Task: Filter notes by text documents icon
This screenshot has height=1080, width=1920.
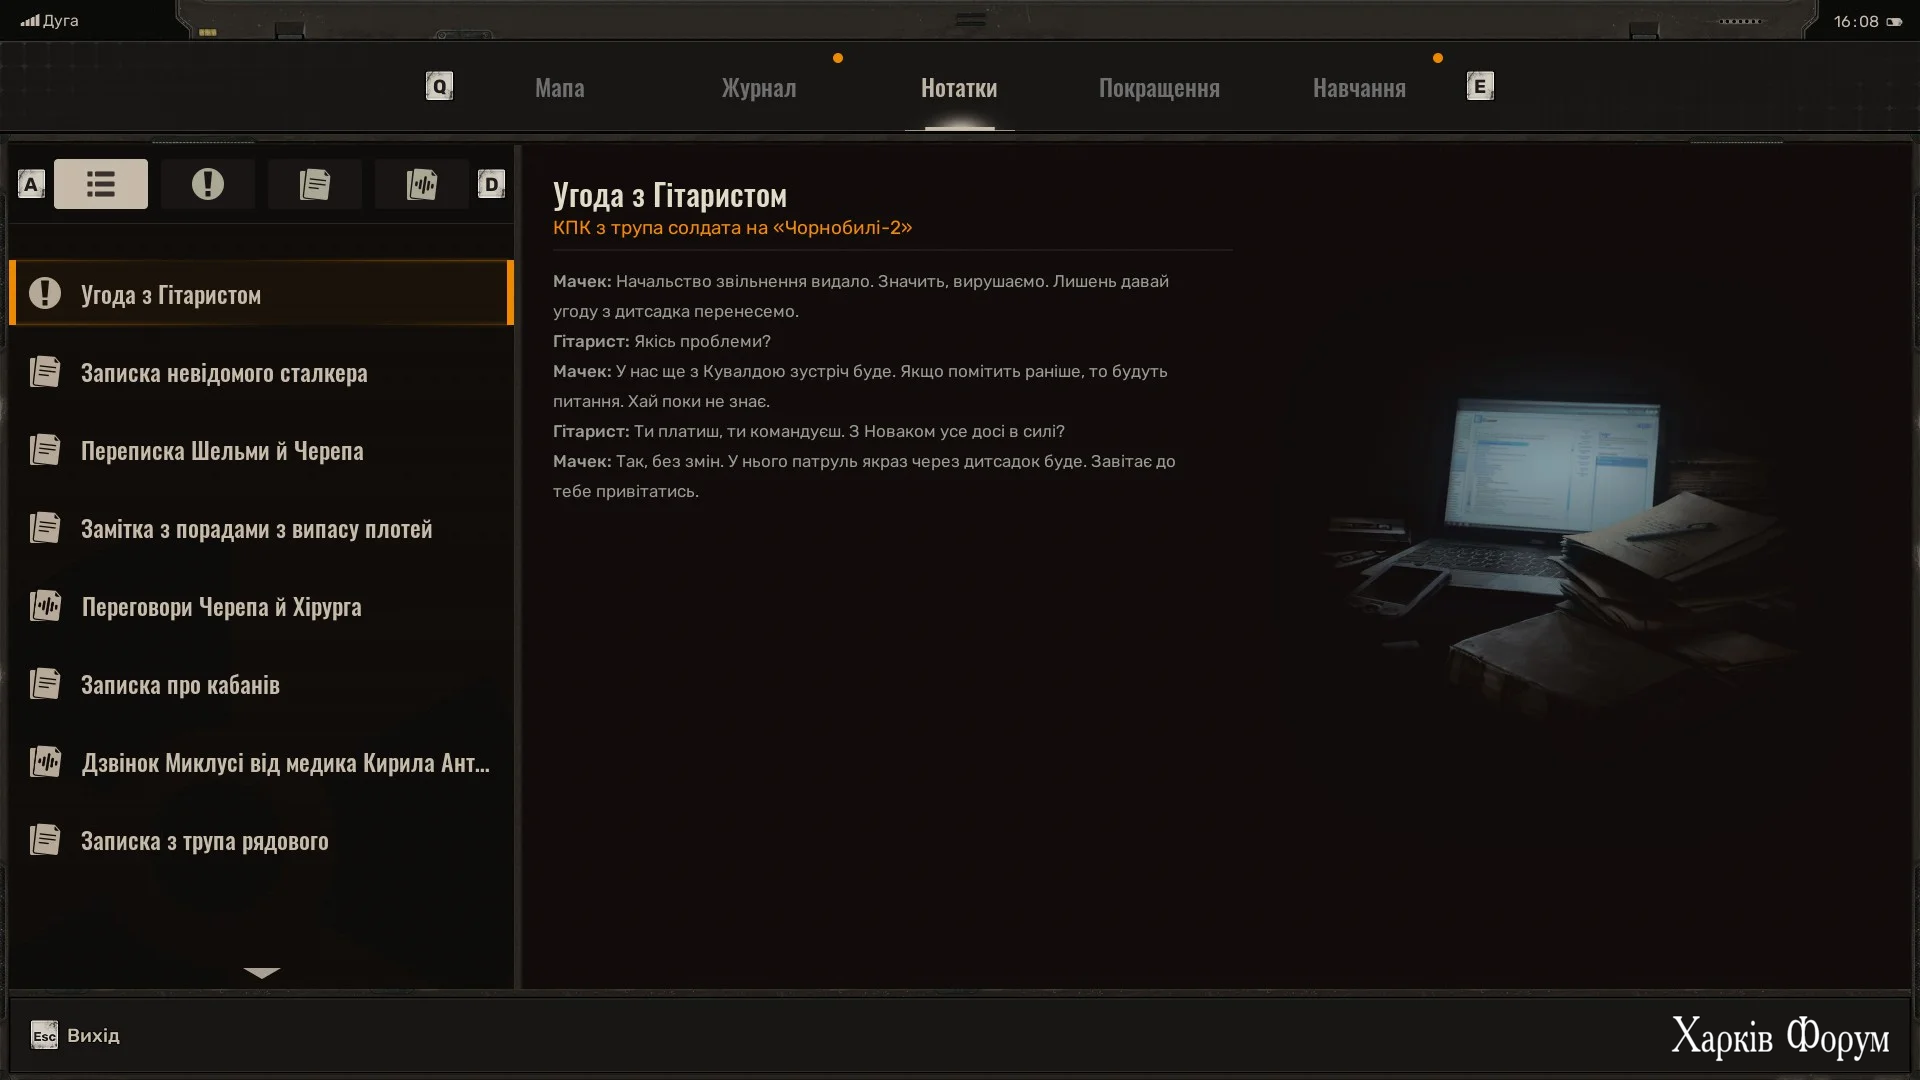Action: [314, 184]
